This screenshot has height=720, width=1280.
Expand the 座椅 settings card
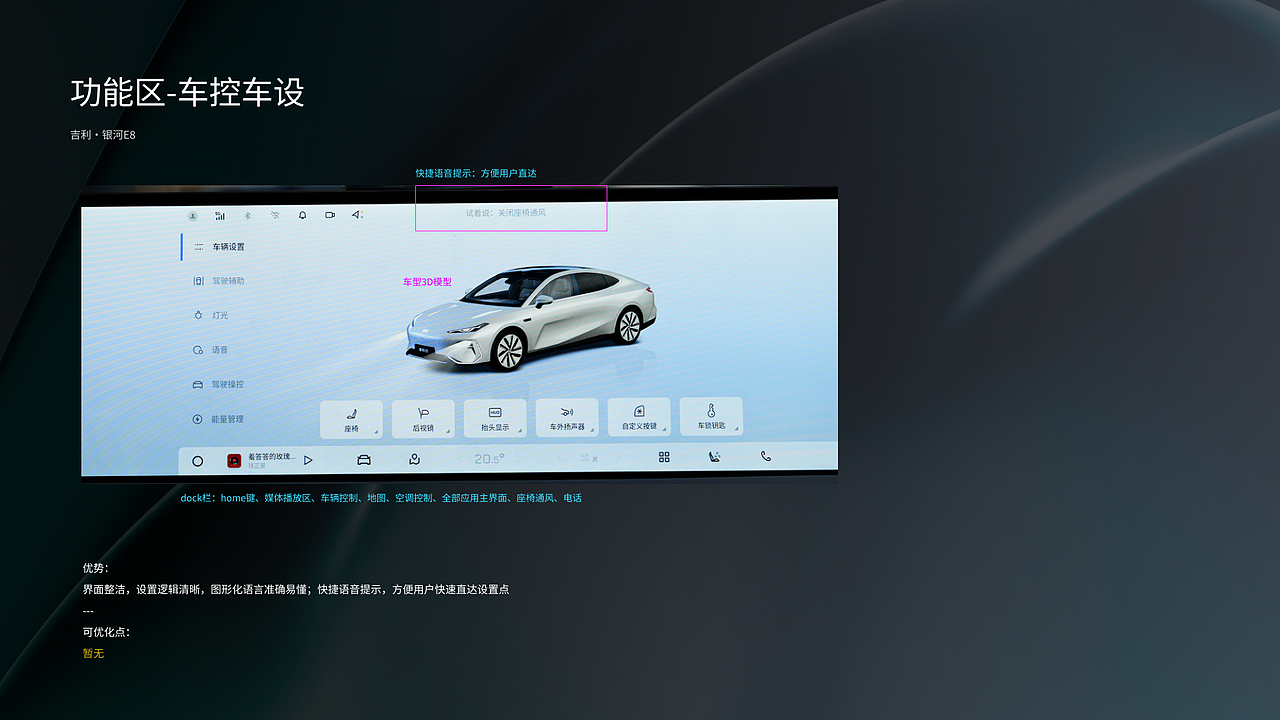[x=351, y=418]
